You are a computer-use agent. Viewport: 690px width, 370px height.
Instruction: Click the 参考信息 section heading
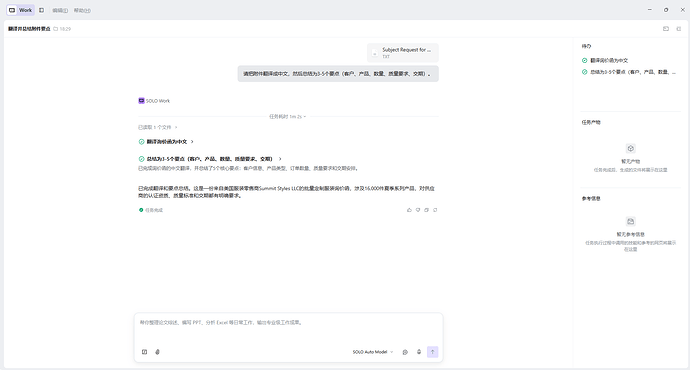coord(591,199)
